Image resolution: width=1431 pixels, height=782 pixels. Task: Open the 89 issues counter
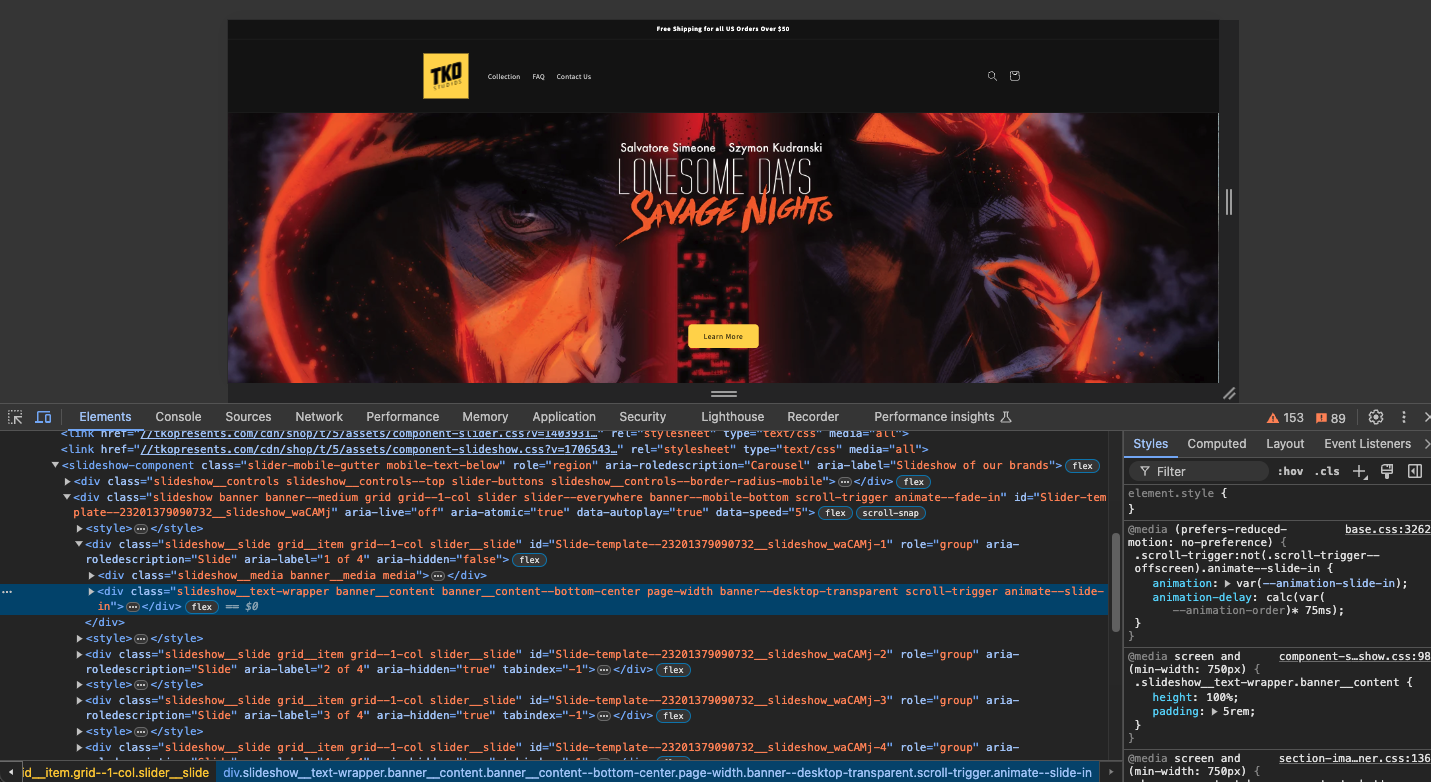(1331, 416)
